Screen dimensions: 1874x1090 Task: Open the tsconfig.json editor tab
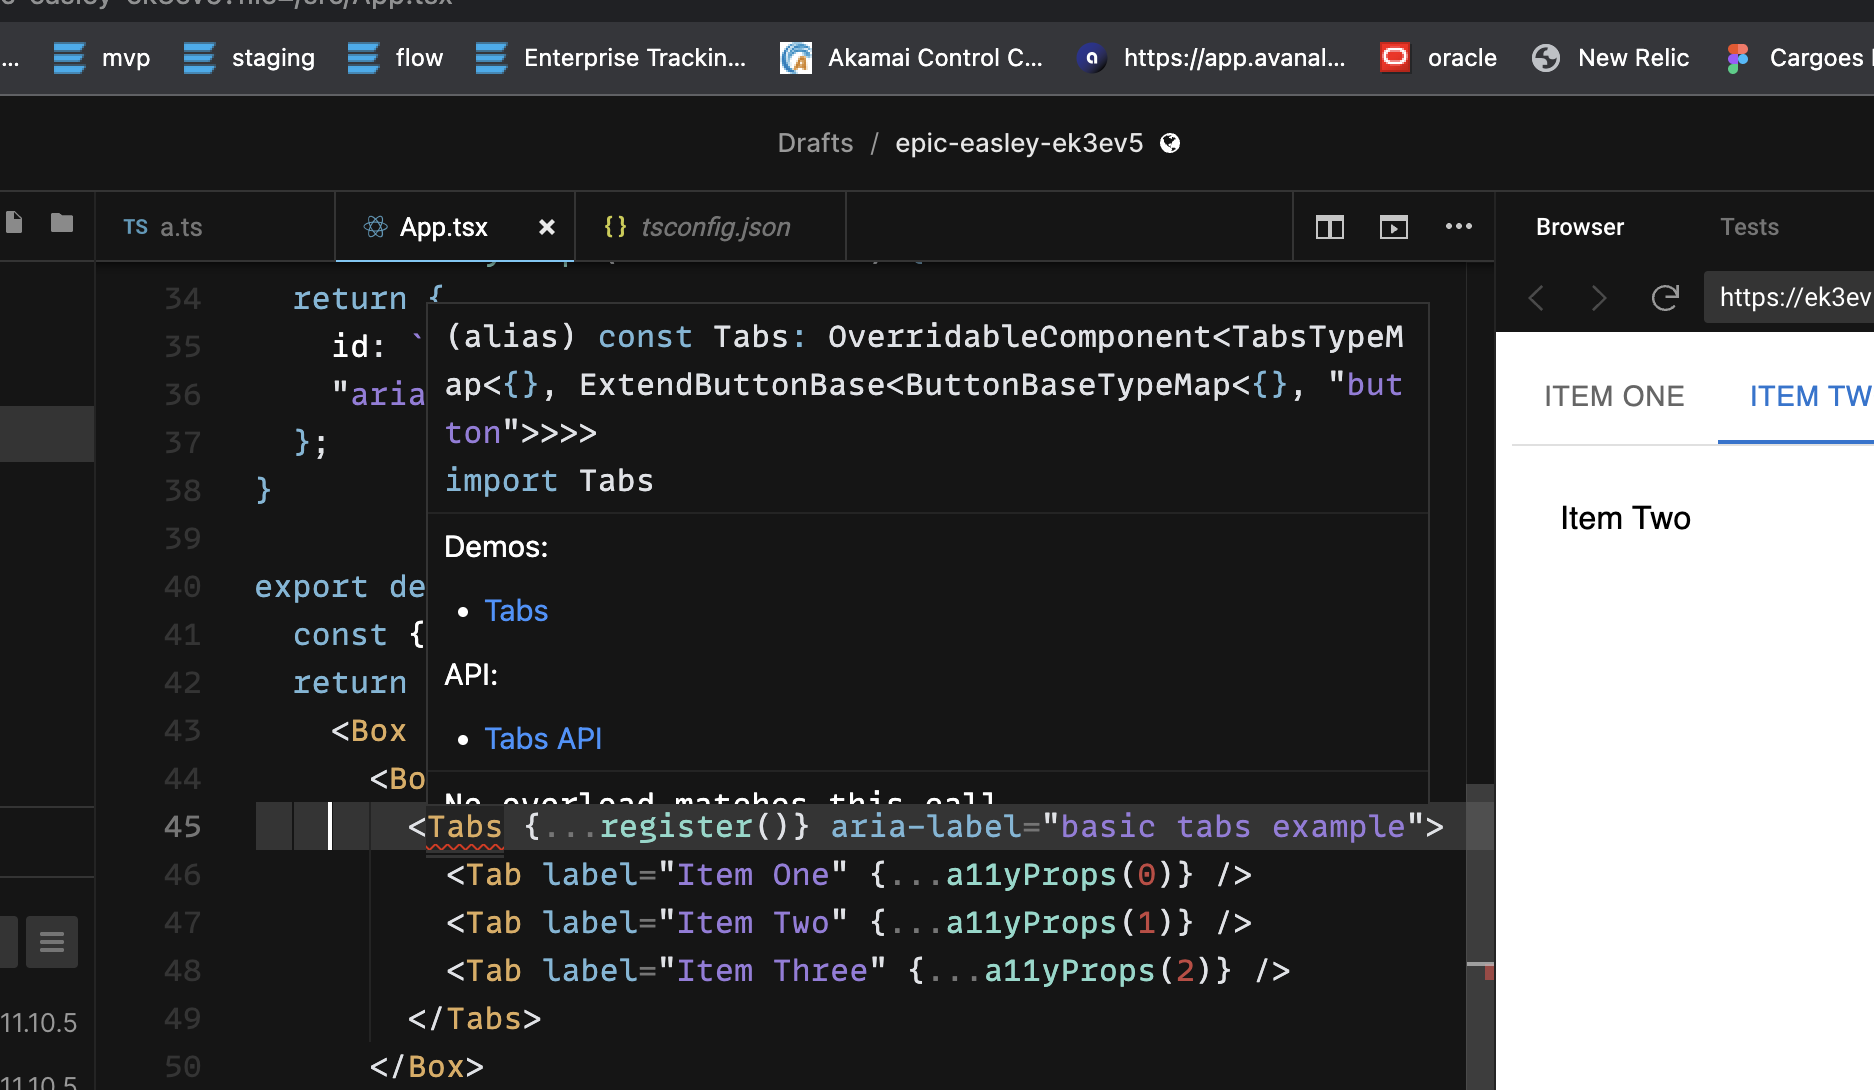coord(711,227)
